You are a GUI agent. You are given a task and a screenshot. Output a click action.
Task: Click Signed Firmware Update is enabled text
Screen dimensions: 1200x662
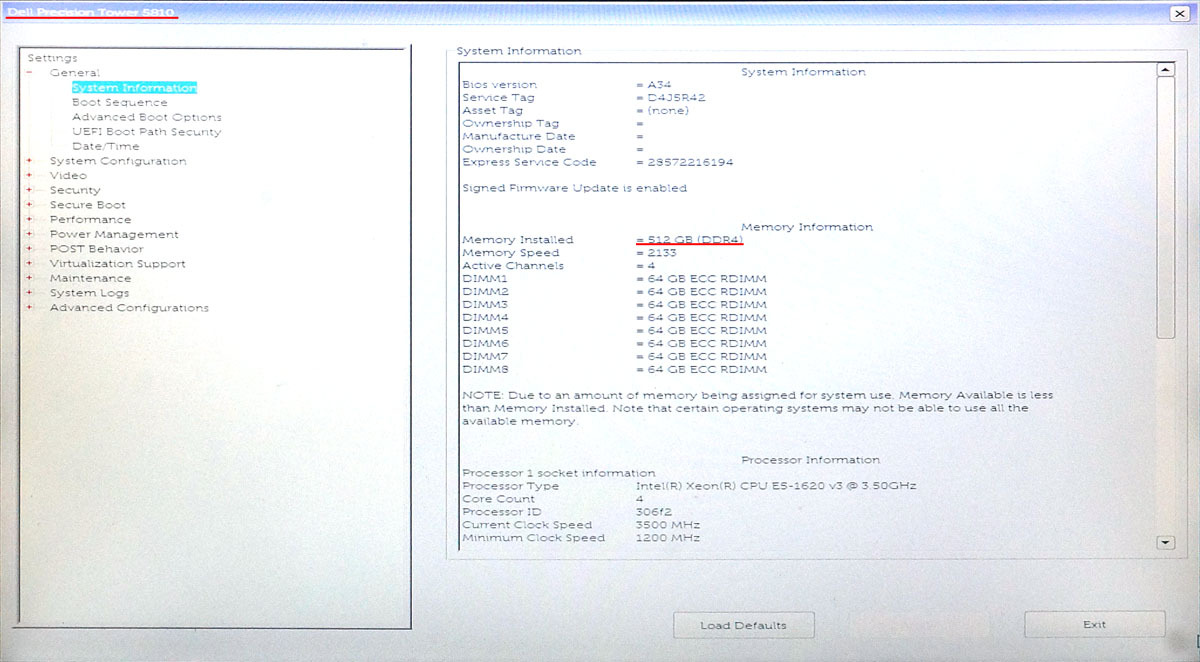(x=574, y=188)
